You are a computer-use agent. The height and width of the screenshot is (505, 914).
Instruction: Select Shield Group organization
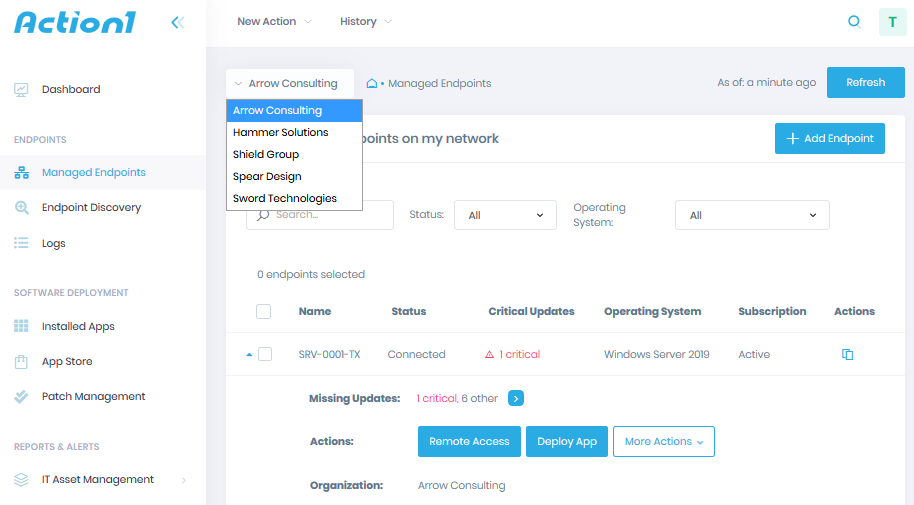point(294,155)
